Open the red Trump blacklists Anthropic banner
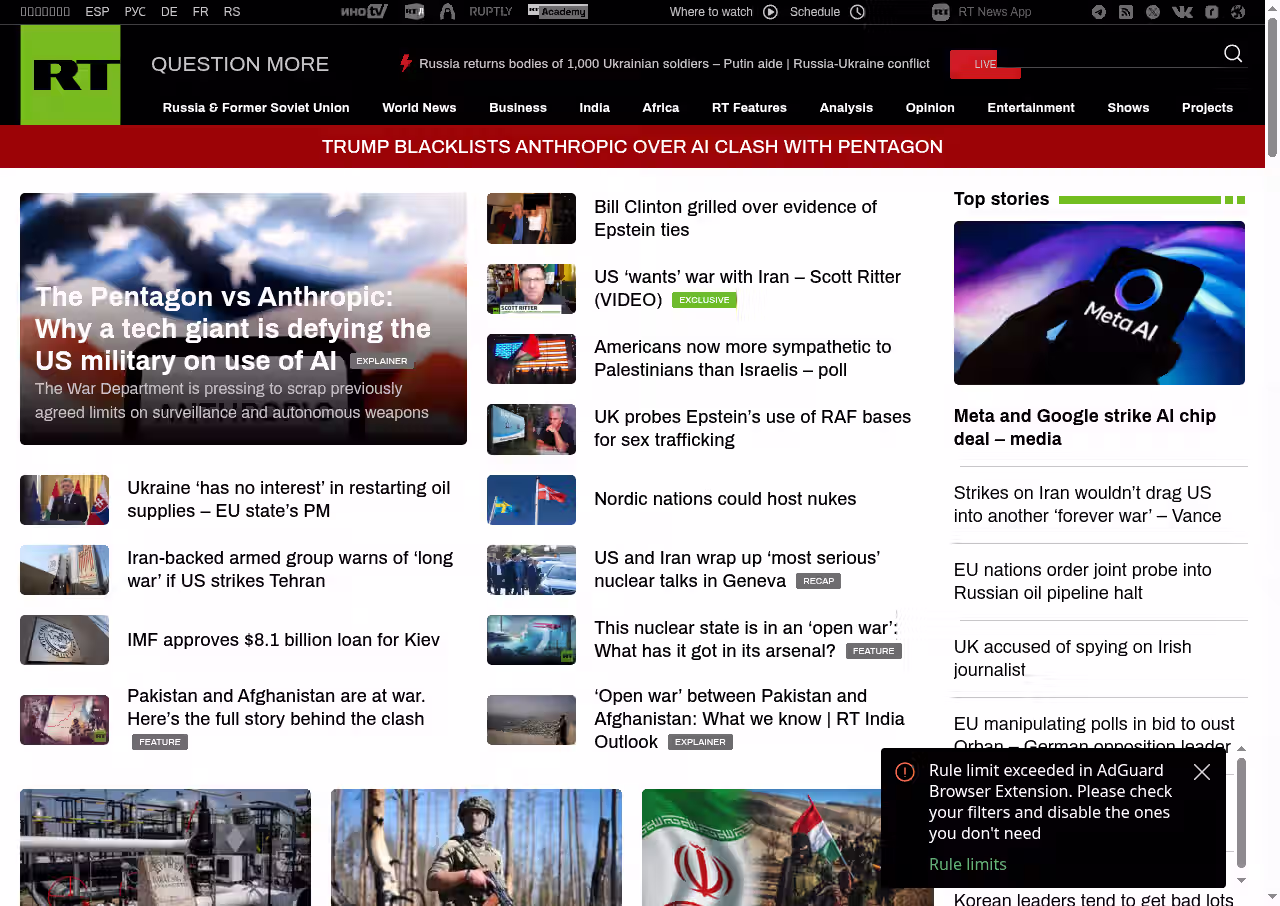The width and height of the screenshot is (1280, 906). [632, 147]
